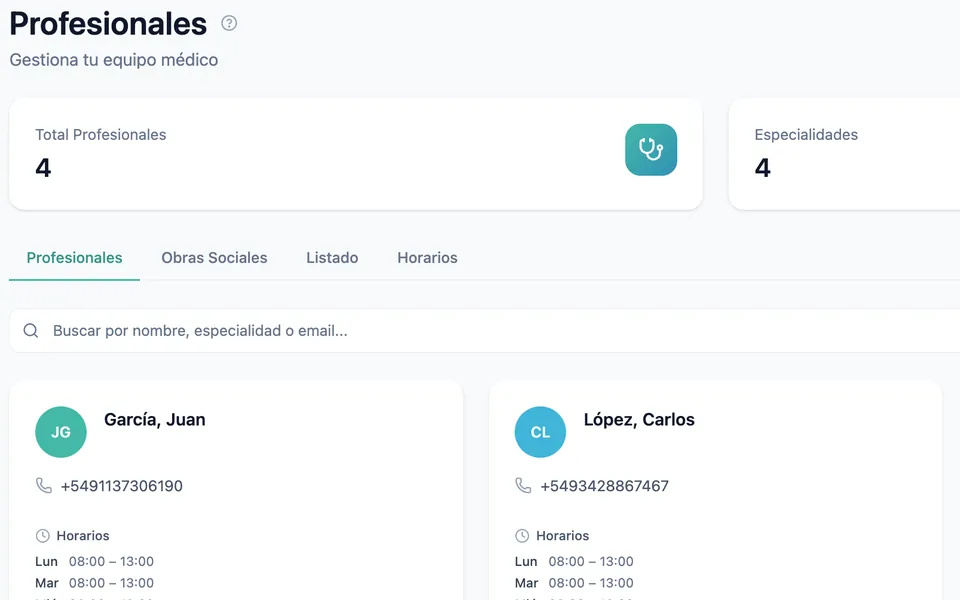Click the stethoscope icon in Total Profesionales card

click(x=651, y=149)
